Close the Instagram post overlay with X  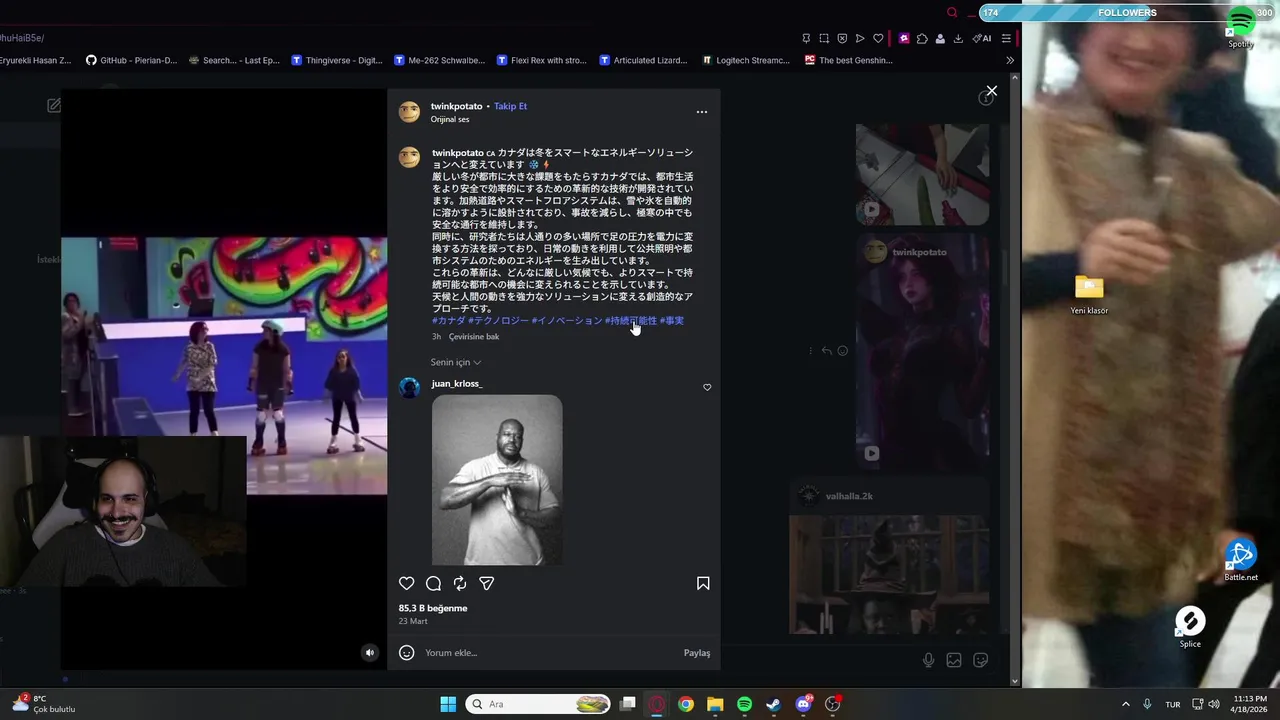[991, 91]
